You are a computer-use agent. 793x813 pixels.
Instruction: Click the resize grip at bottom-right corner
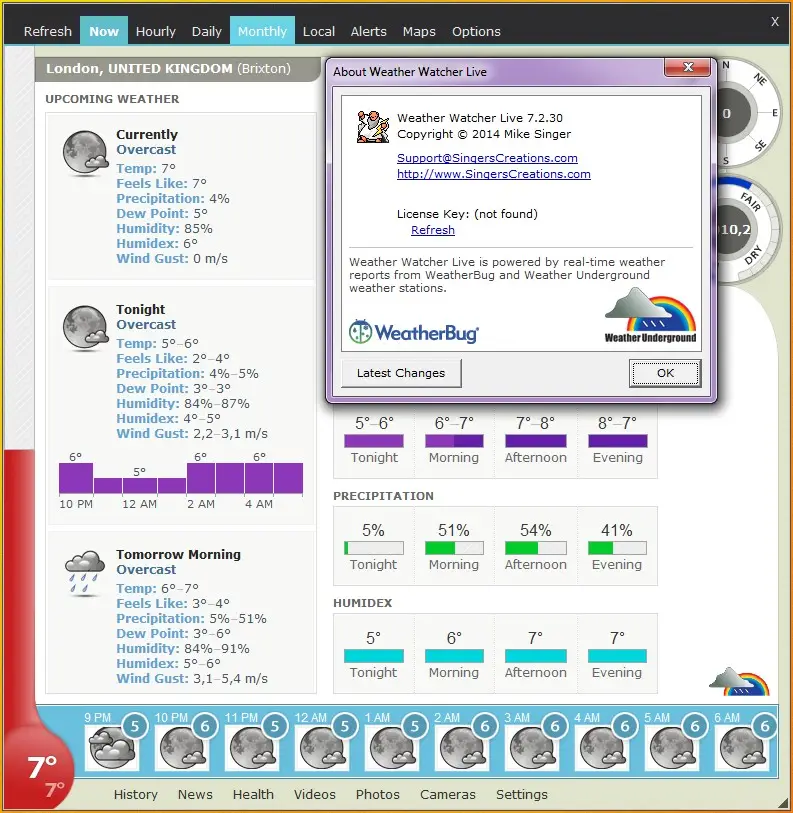(784, 804)
